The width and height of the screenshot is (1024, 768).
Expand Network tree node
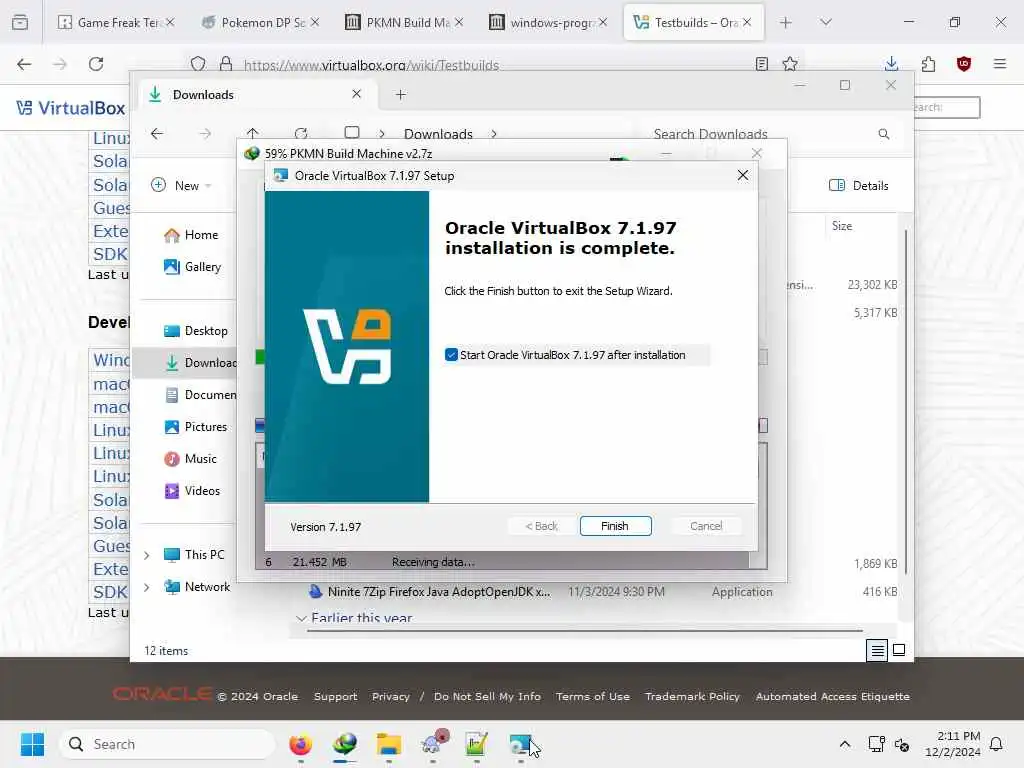147,587
